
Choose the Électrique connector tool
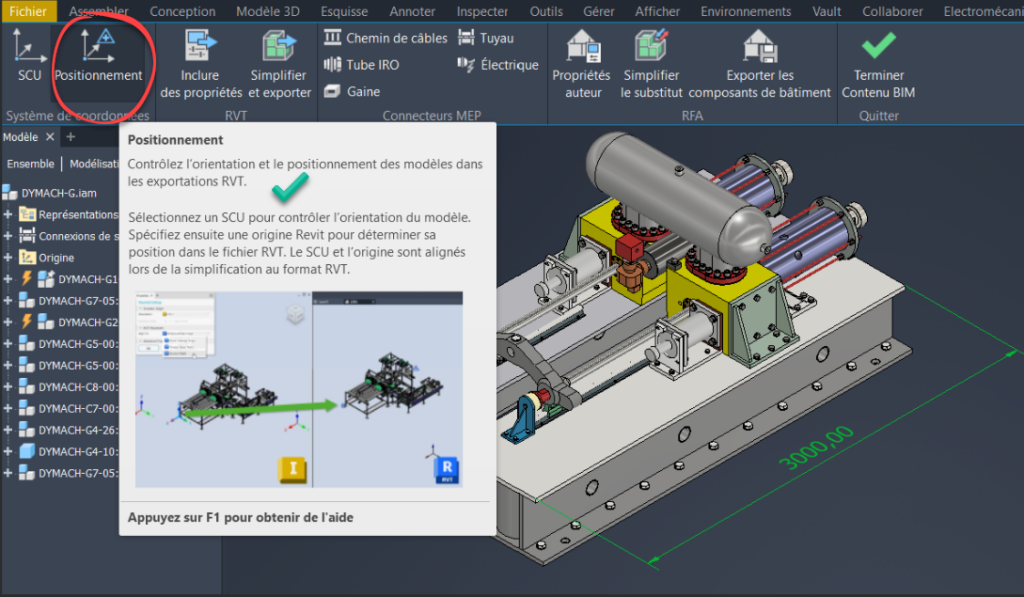pos(498,65)
